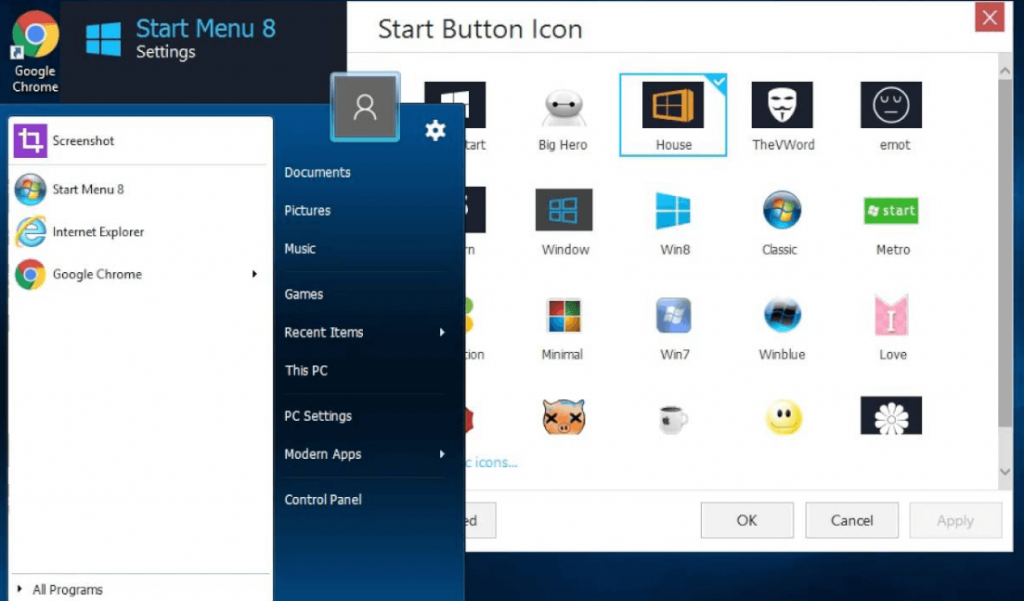Click the Start Menu 8 Windows logo
The width and height of the screenshot is (1024, 601).
pos(103,39)
